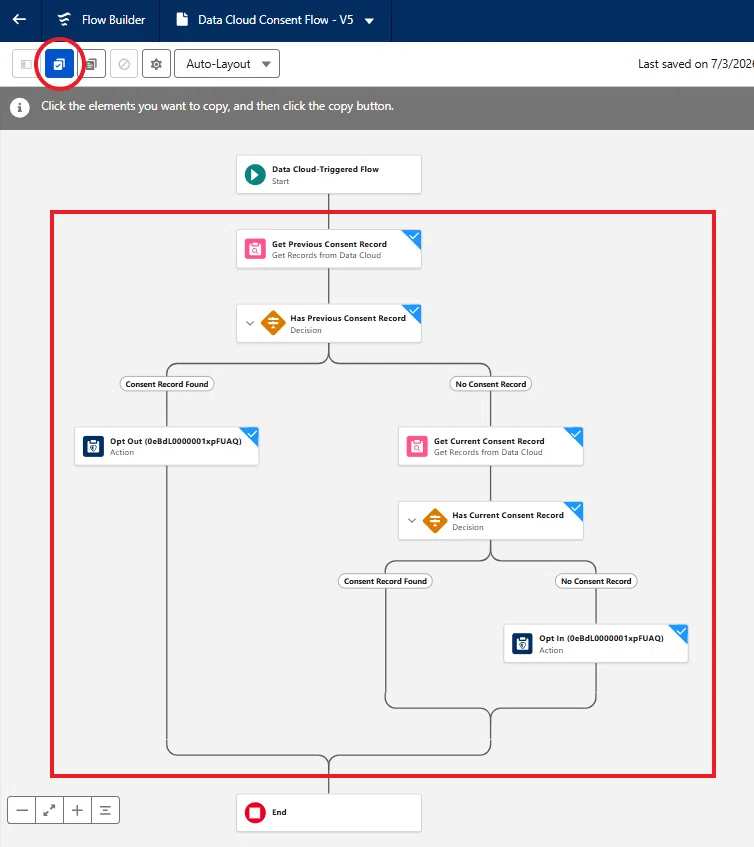Click the back arrow icon
This screenshot has height=847, width=754.
tap(19, 20)
